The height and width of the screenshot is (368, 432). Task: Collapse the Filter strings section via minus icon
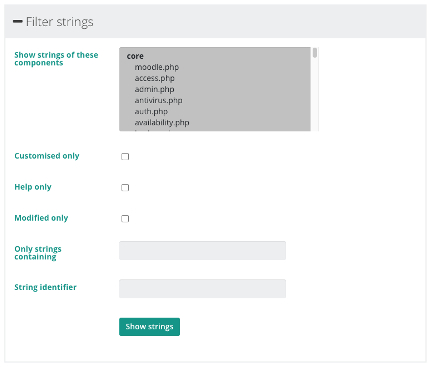17,22
